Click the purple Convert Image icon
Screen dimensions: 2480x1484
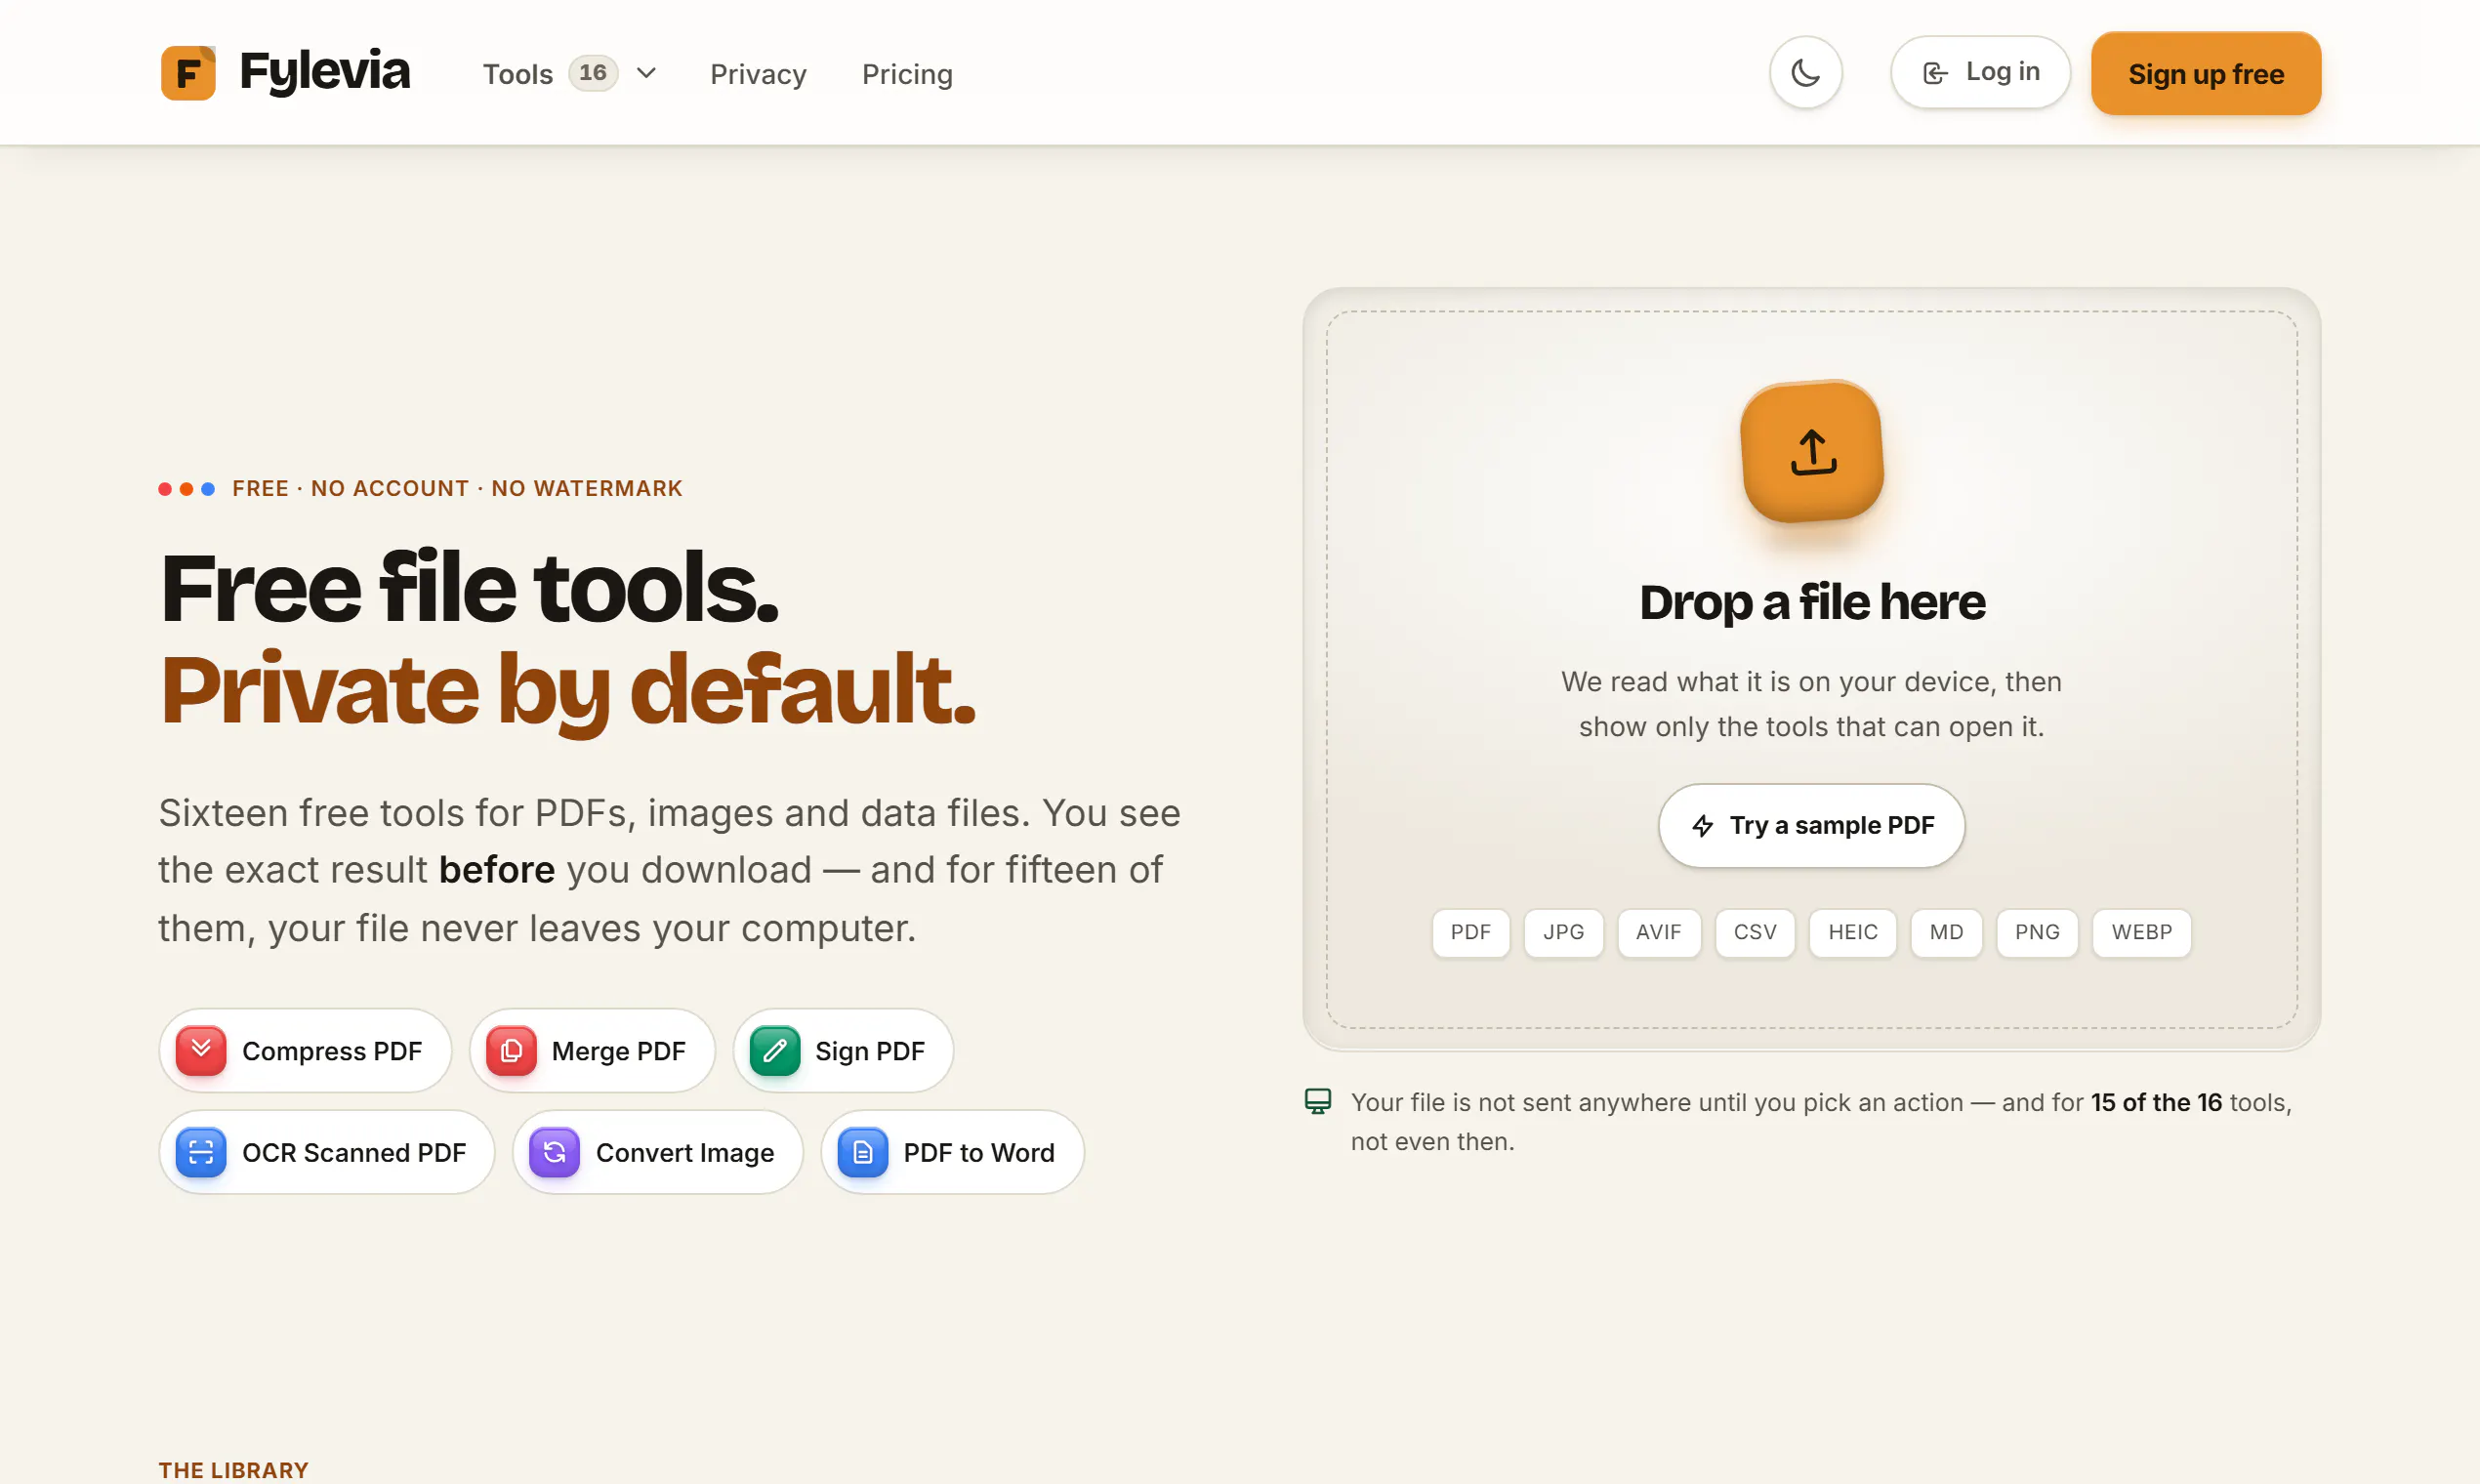coord(555,1152)
